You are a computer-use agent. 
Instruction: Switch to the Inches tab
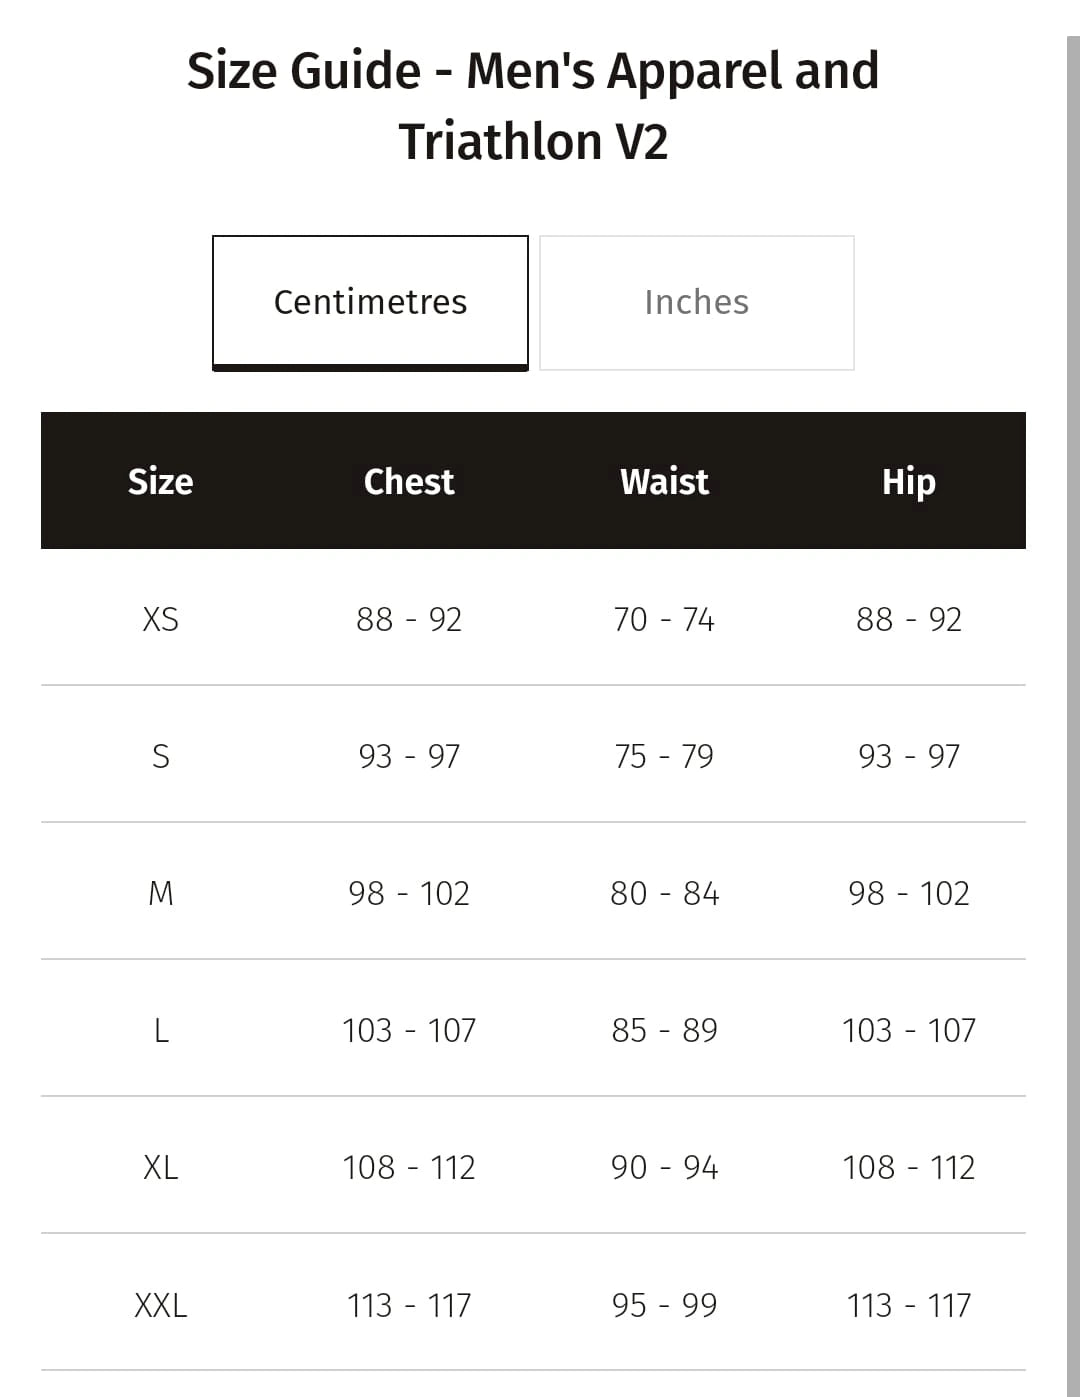(696, 302)
